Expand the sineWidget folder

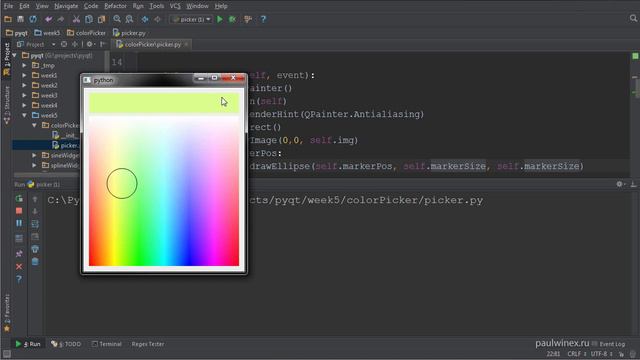[34, 156]
